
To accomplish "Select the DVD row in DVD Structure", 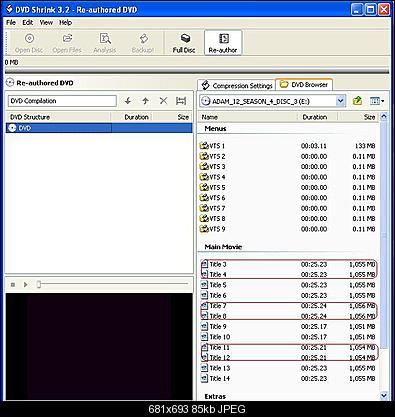I will 99,128.
